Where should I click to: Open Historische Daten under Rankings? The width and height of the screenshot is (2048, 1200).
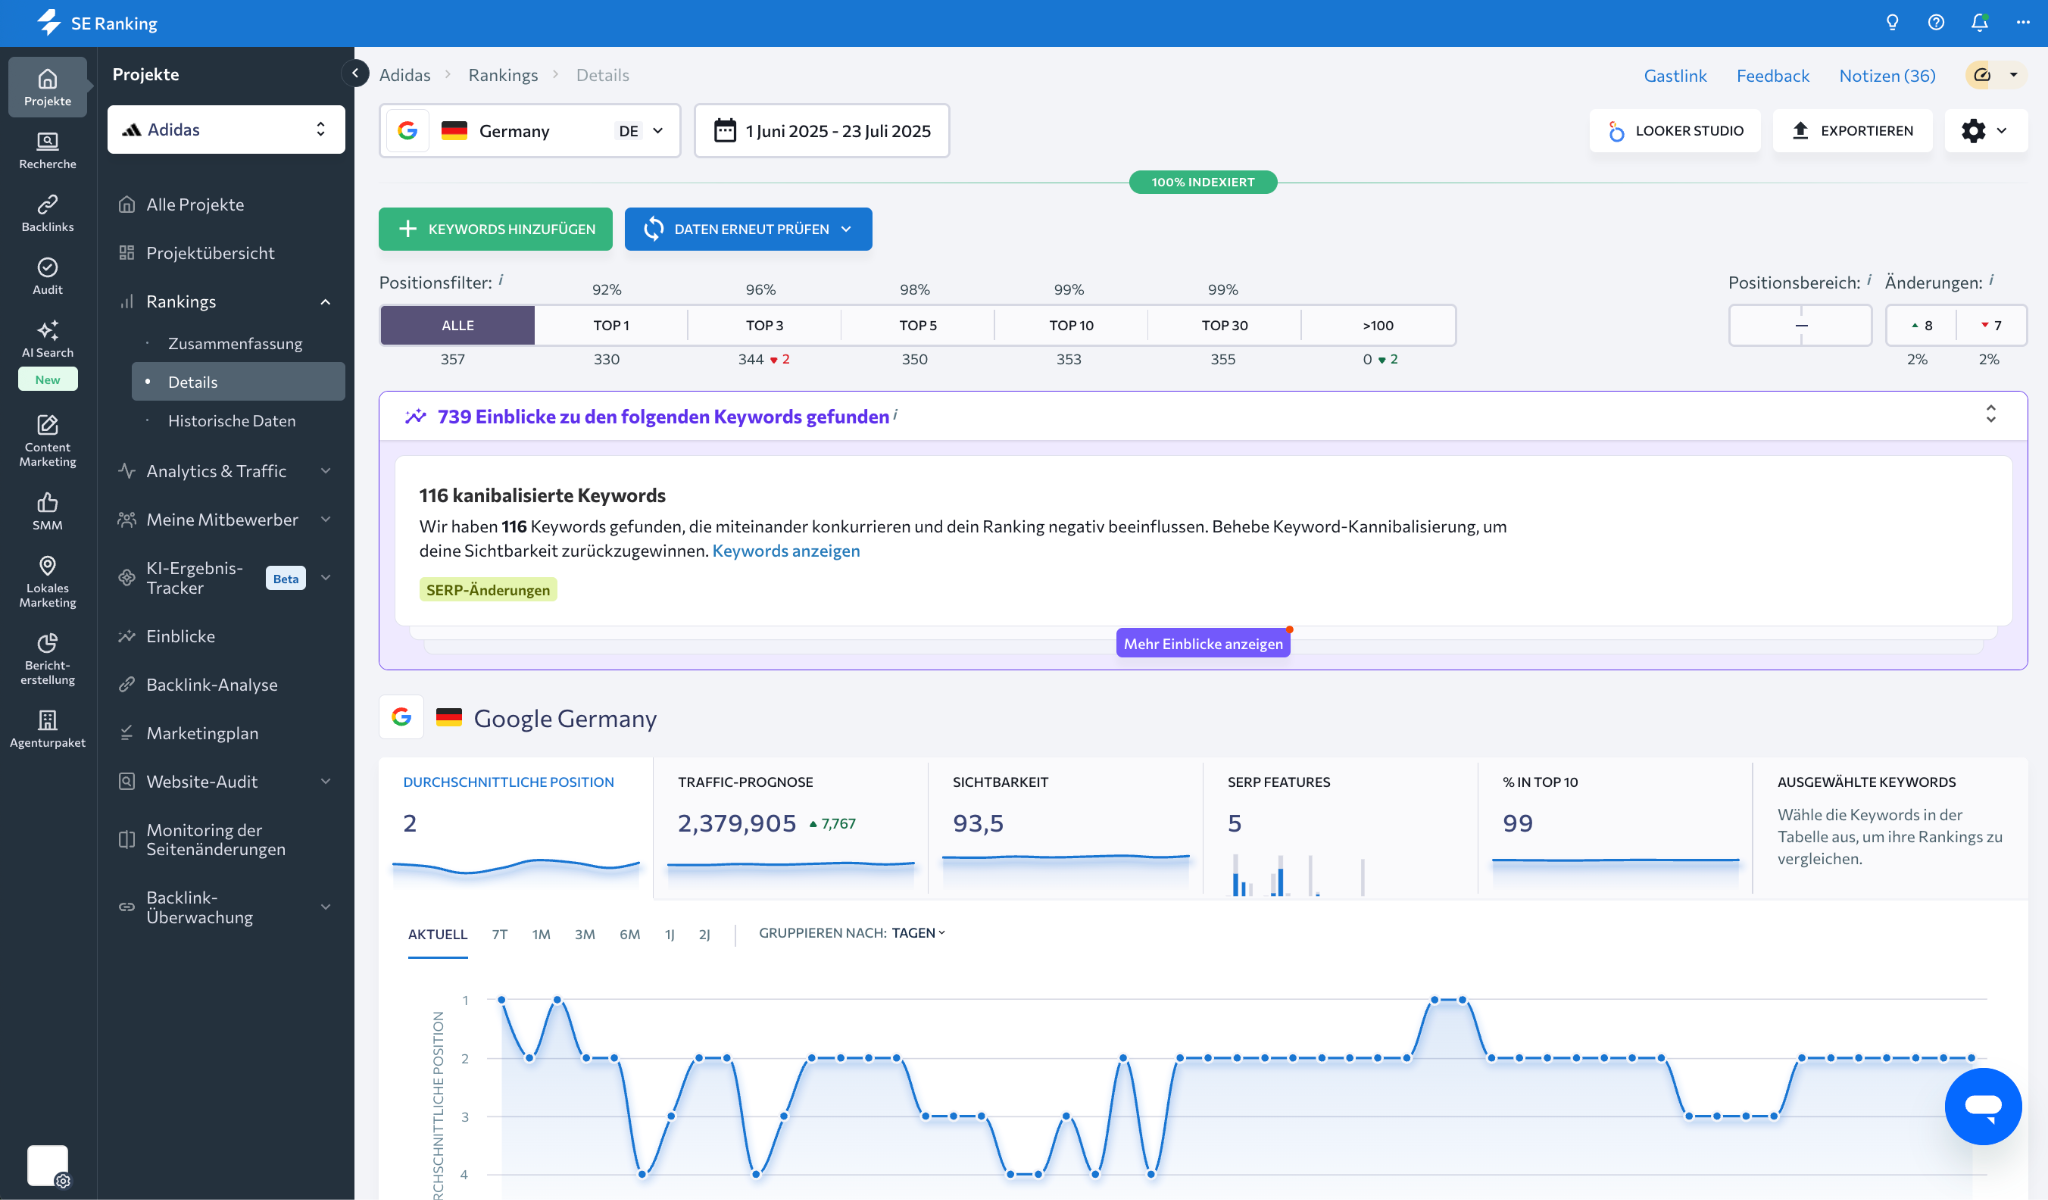(x=232, y=421)
